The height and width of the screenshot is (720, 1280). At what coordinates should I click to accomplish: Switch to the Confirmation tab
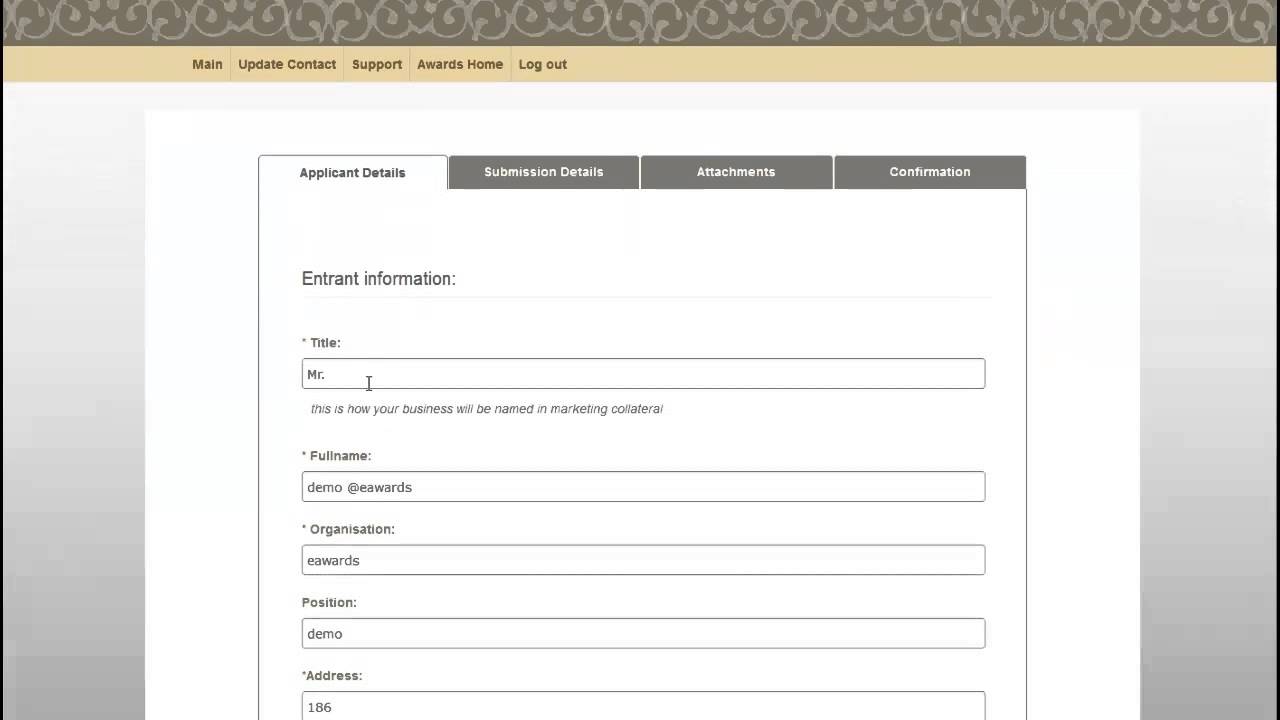coord(930,172)
